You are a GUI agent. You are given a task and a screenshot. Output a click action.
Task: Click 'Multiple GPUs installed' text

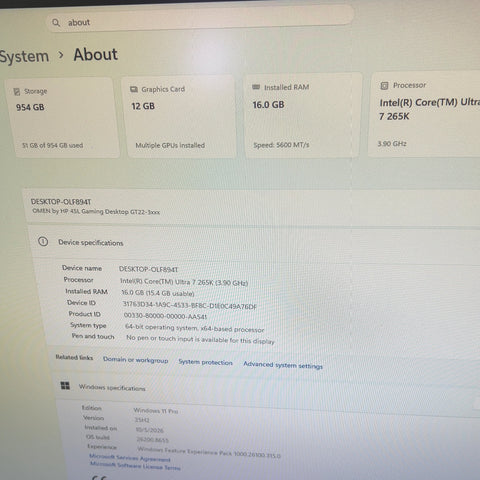click(170, 145)
